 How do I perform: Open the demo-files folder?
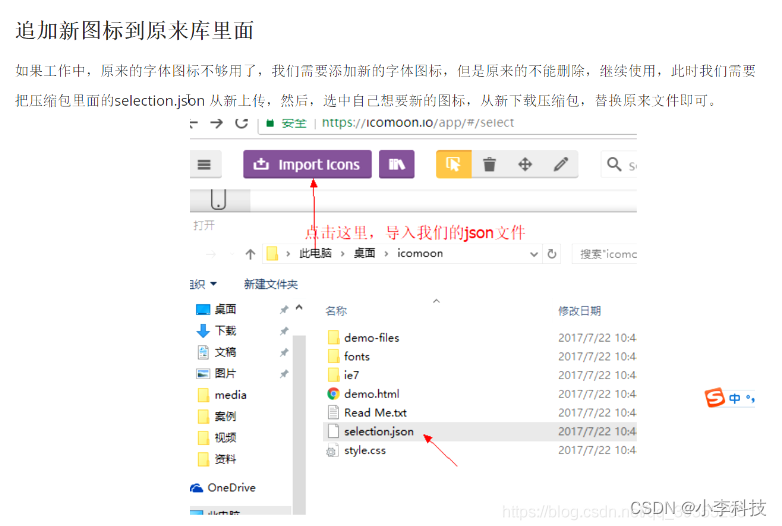coord(371,338)
